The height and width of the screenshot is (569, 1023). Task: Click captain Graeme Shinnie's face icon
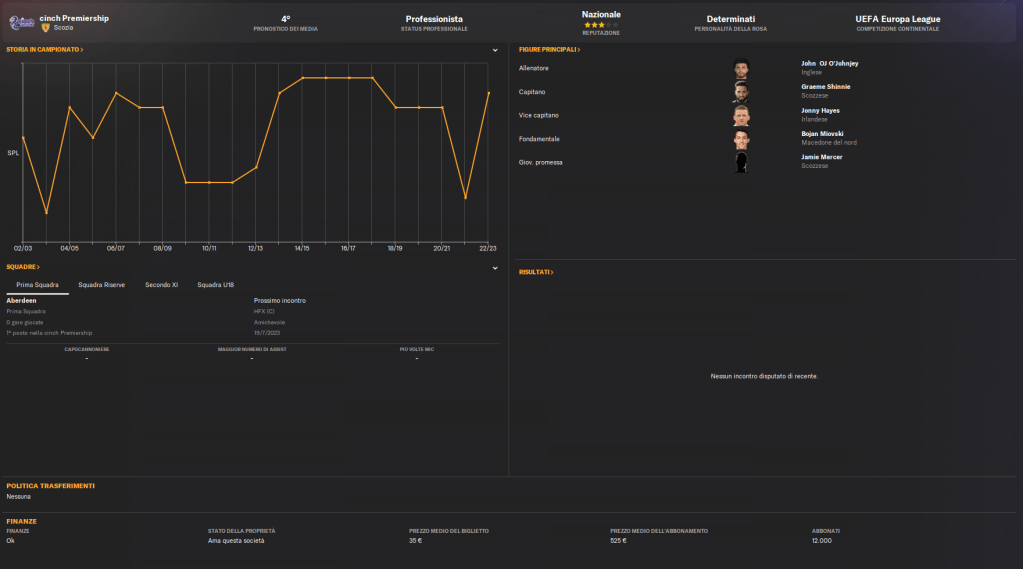(x=741, y=92)
